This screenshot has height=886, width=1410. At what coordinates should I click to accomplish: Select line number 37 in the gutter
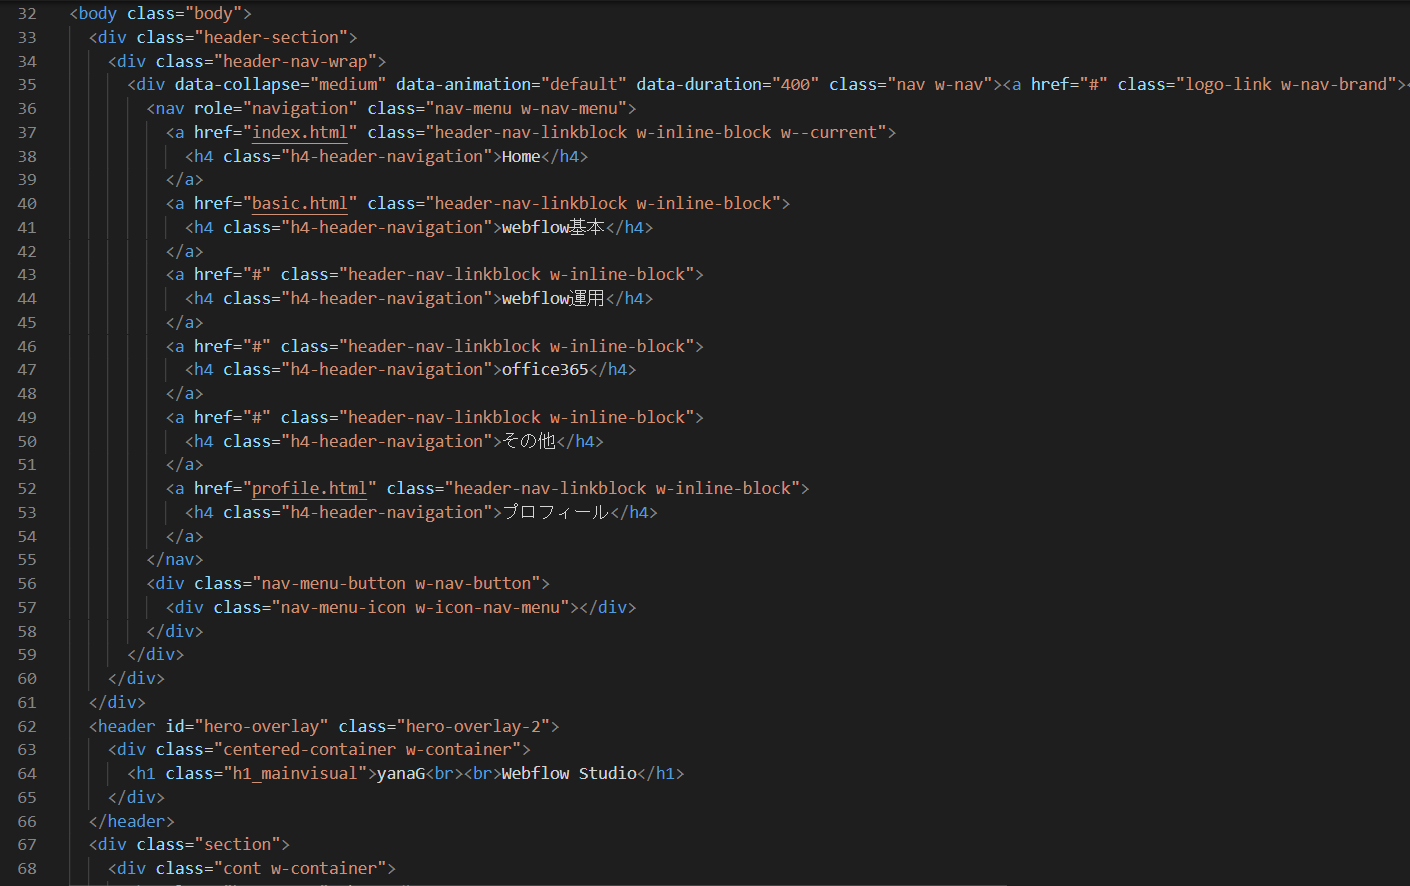pyautogui.click(x=27, y=133)
